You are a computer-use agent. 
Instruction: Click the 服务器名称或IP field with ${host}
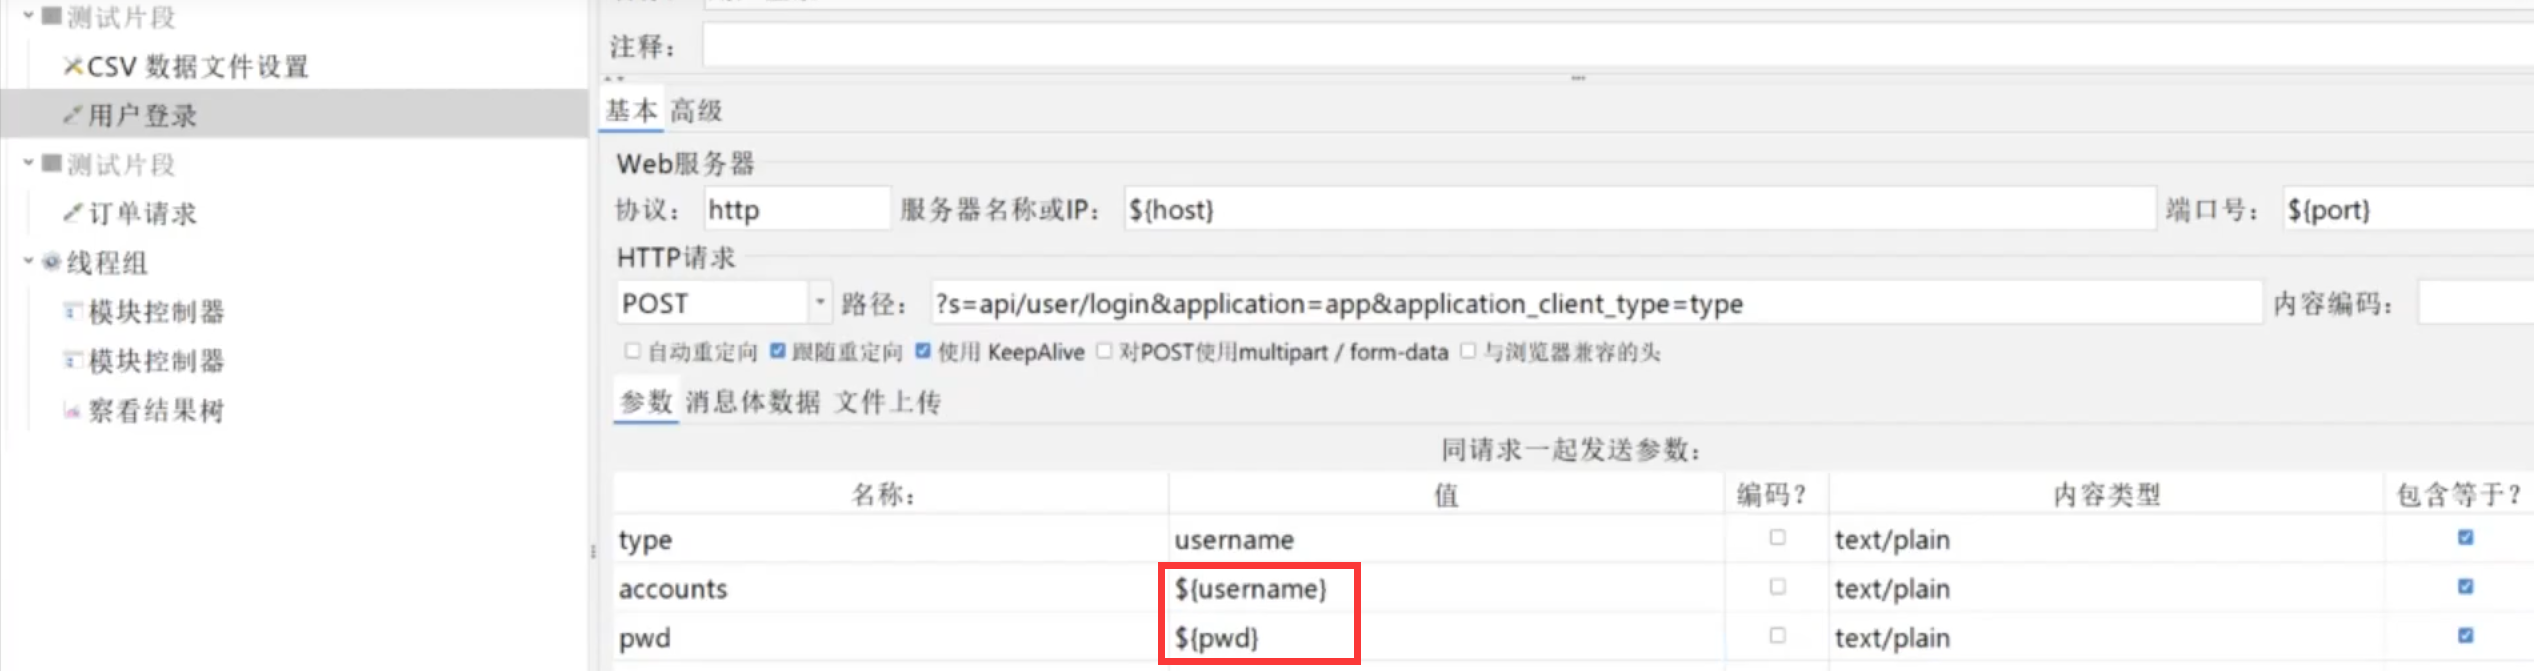click(x=1639, y=209)
